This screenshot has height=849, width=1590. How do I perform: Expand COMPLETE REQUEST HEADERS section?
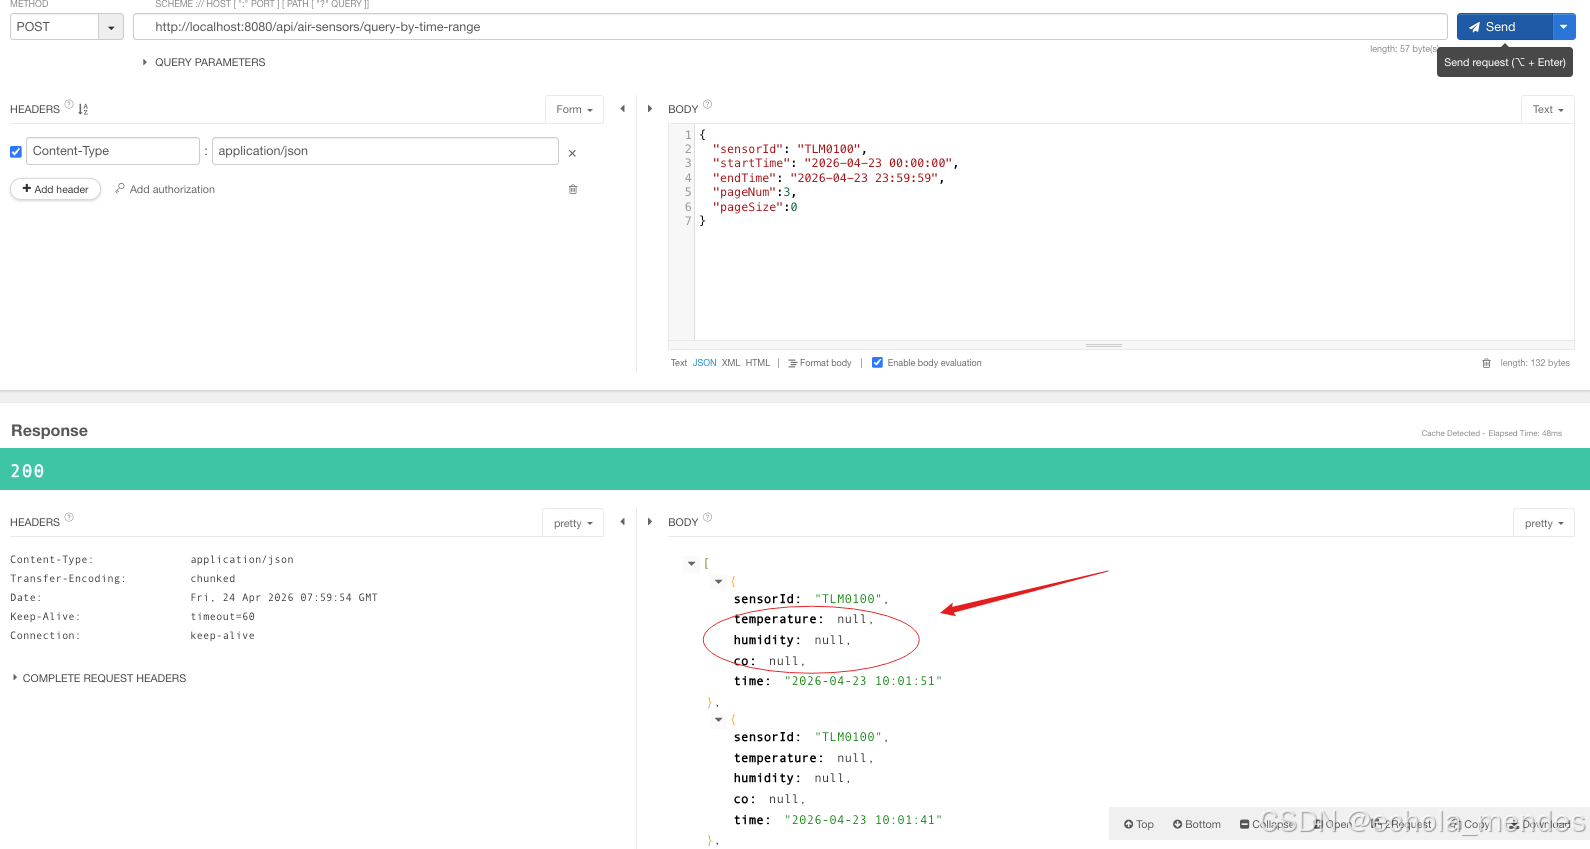click(99, 678)
